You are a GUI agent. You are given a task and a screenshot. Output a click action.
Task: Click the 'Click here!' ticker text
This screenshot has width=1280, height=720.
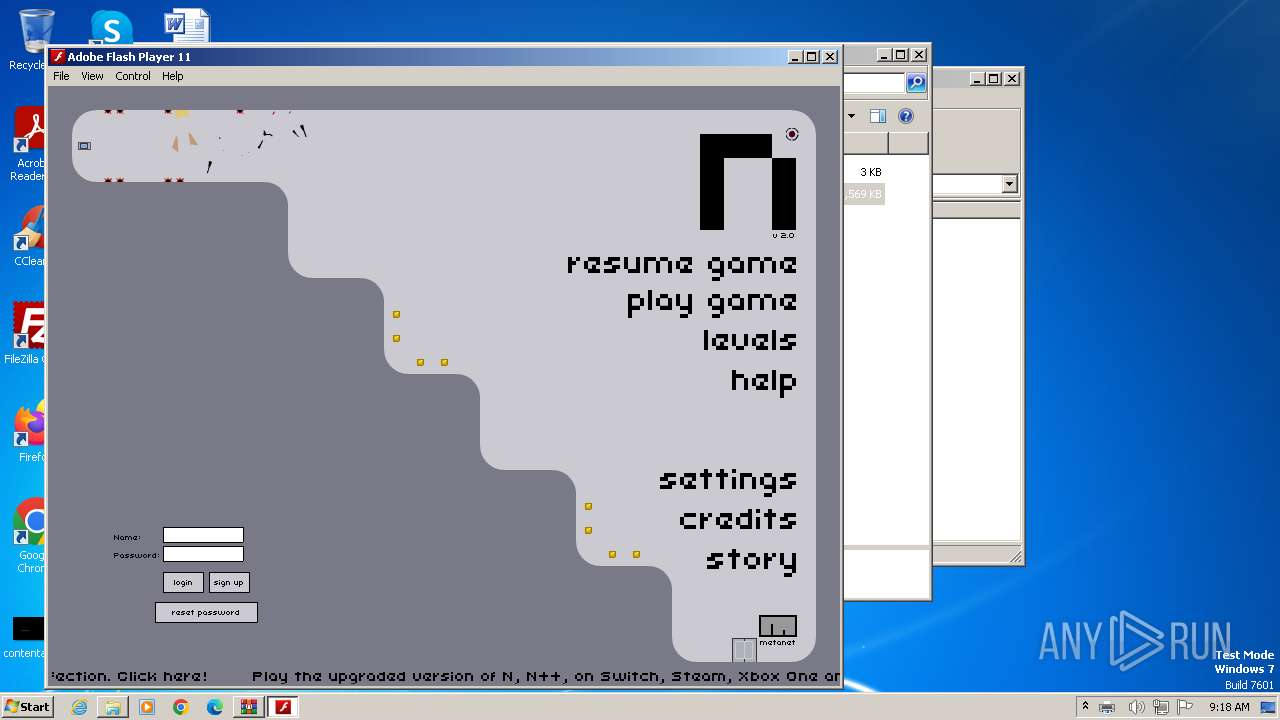[x=162, y=677]
